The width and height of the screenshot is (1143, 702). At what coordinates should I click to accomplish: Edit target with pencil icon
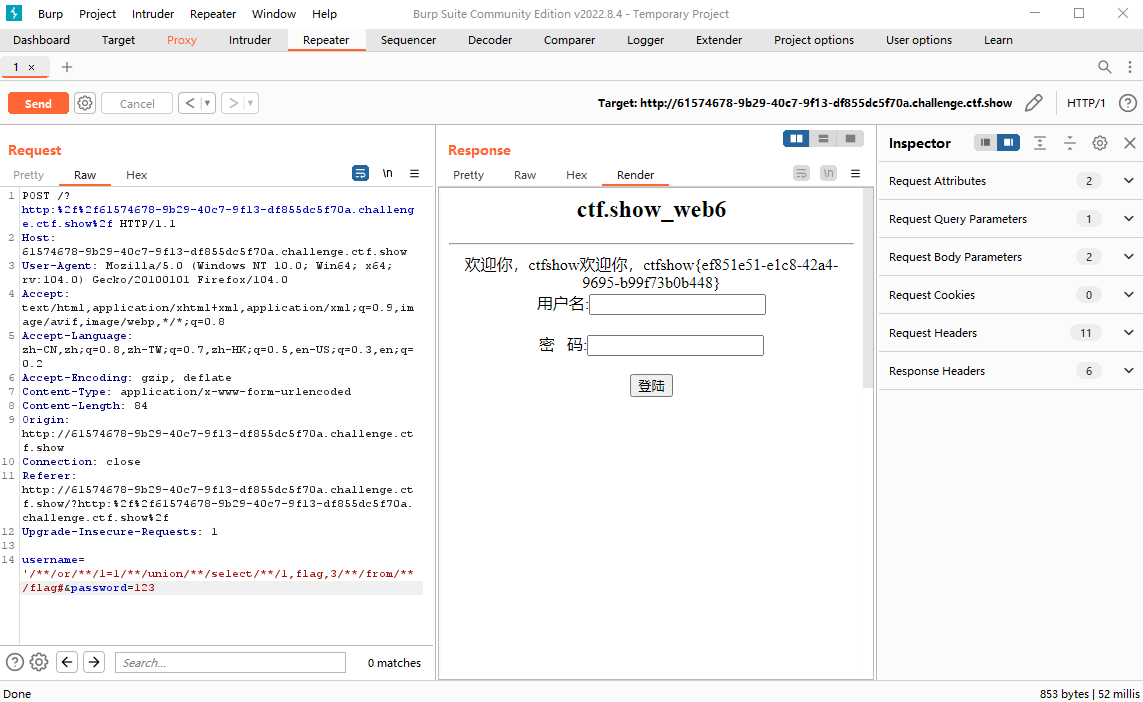(1034, 103)
